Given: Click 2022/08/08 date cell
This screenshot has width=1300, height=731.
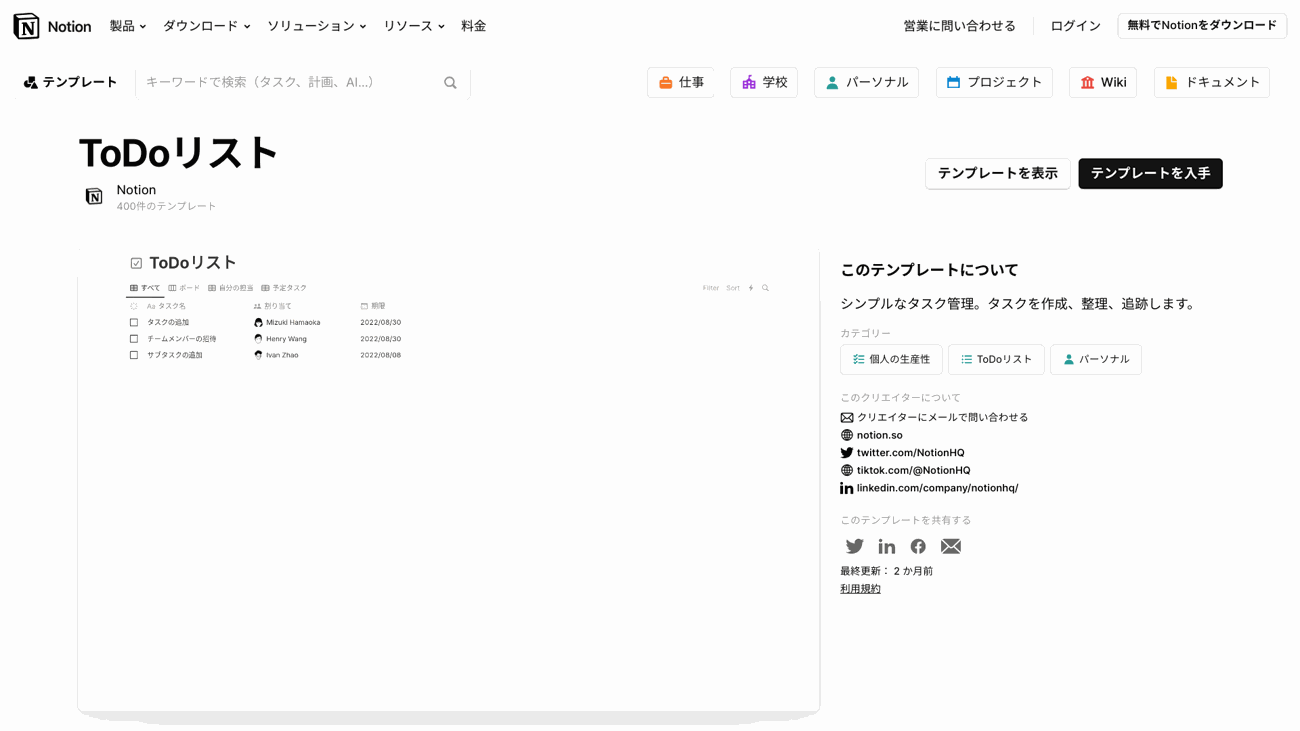Looking at the screenshot, I should pos(380,355).
